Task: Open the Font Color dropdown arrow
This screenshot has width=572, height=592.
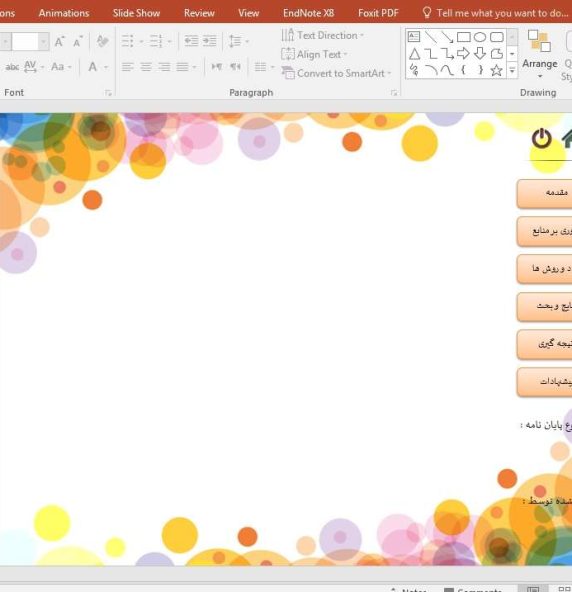Action: click(106, 67)
